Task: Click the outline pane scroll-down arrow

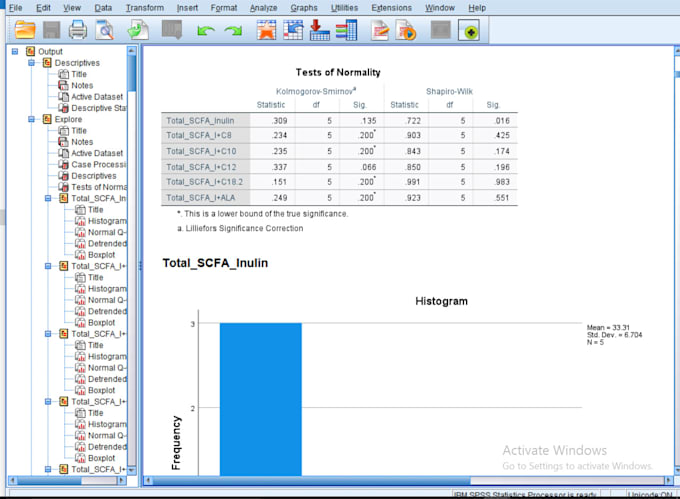Action: click(x=132, y=470)
